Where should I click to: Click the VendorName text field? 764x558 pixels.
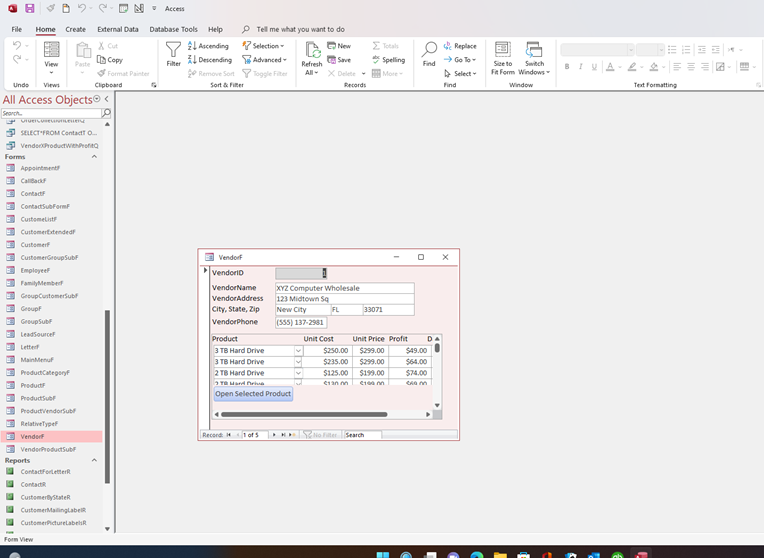coord(344,288)
